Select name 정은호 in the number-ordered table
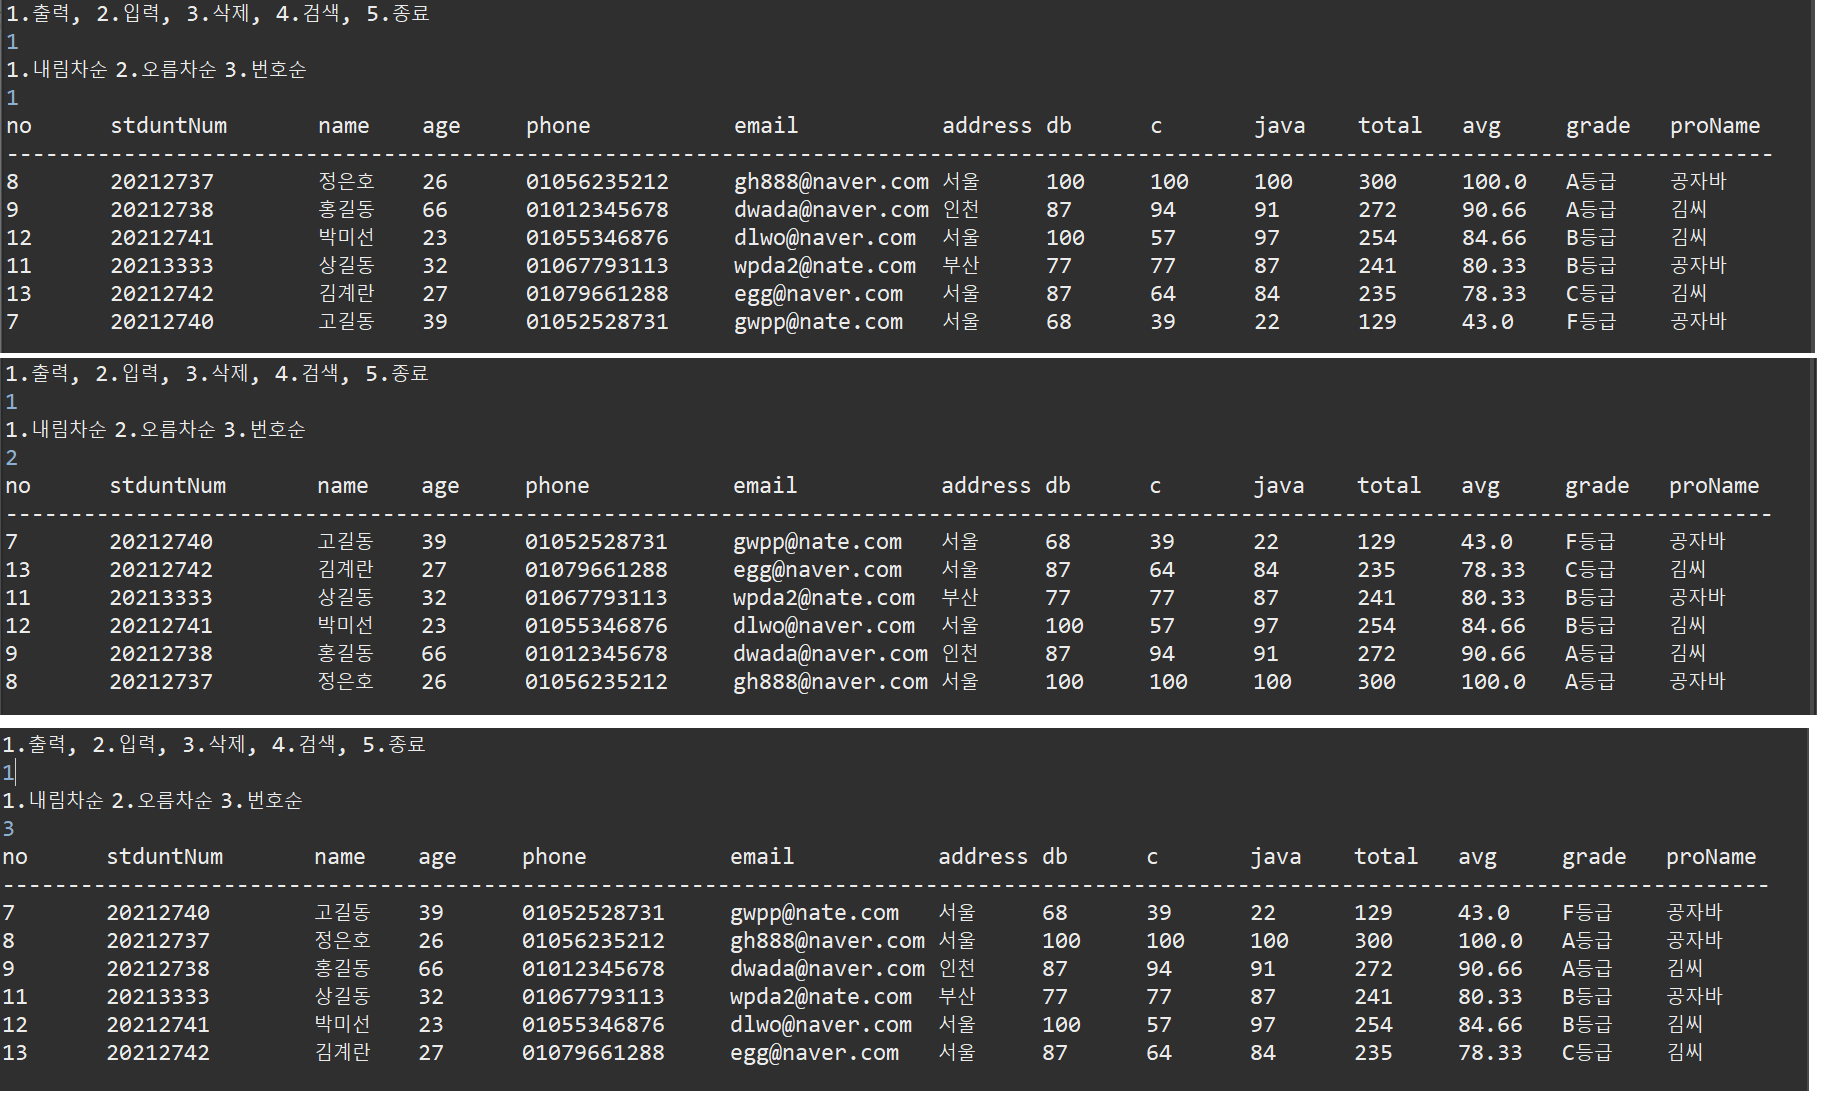The image size is (1832, 1118). [x=342, y=941]
